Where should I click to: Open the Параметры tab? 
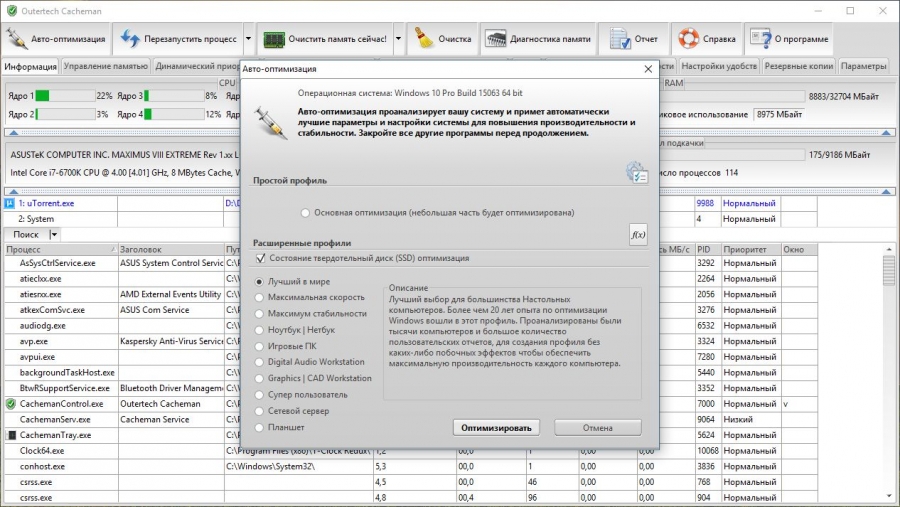coord(863,66)
